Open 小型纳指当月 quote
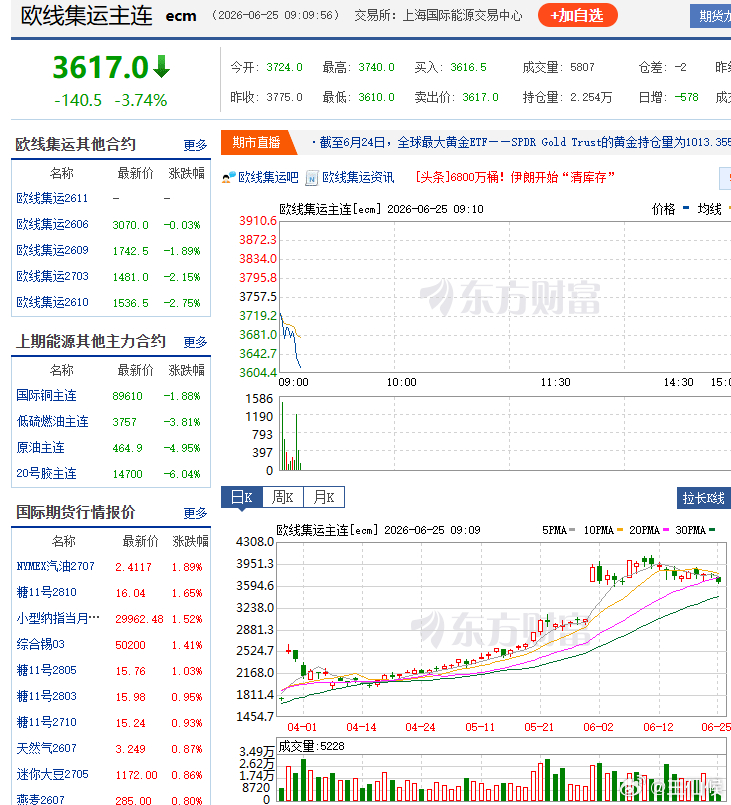Image resolution: width=731 pixels, height=805 pixels. pyautogui.click(x=58, y=618)
